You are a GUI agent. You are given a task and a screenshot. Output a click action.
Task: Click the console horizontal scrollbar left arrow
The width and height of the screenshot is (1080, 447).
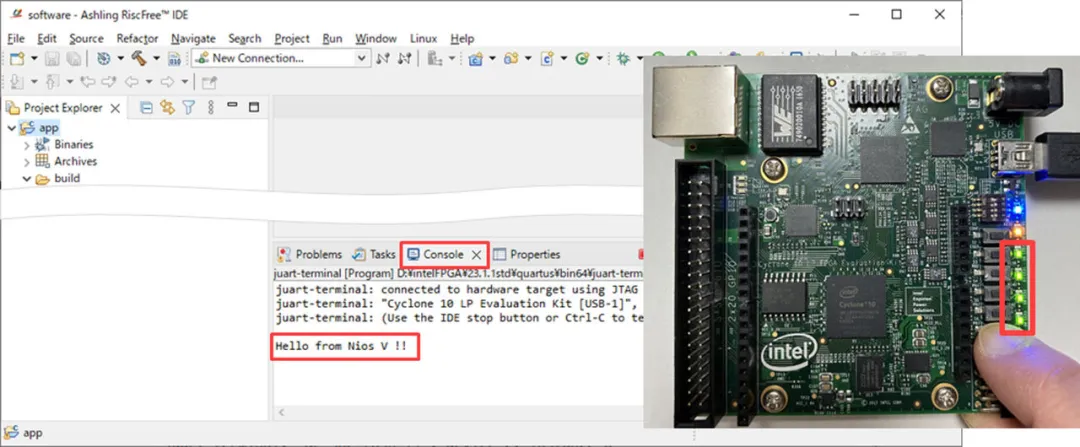click(x=280, y=413)
